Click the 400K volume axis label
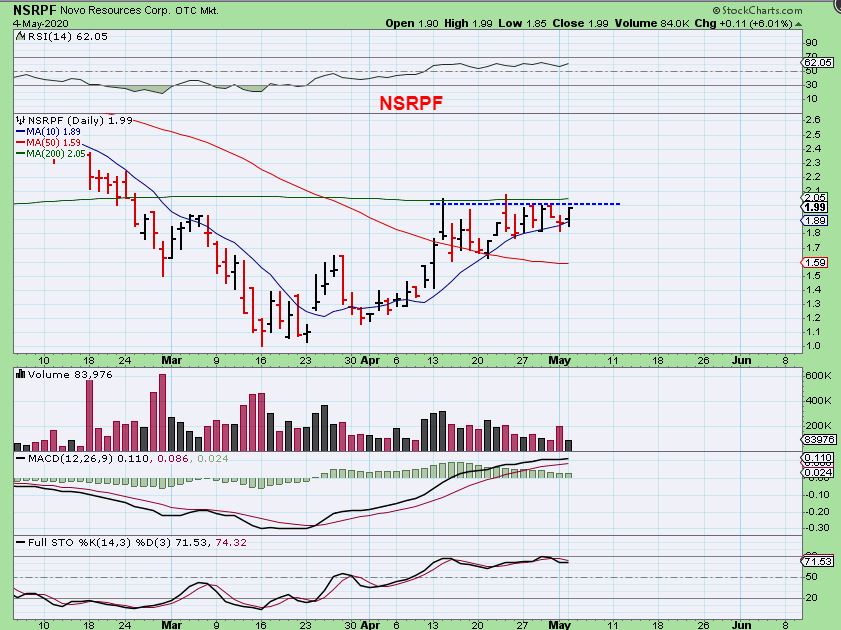The height and width of the screenshot is (630, 841). coord(818,401)
